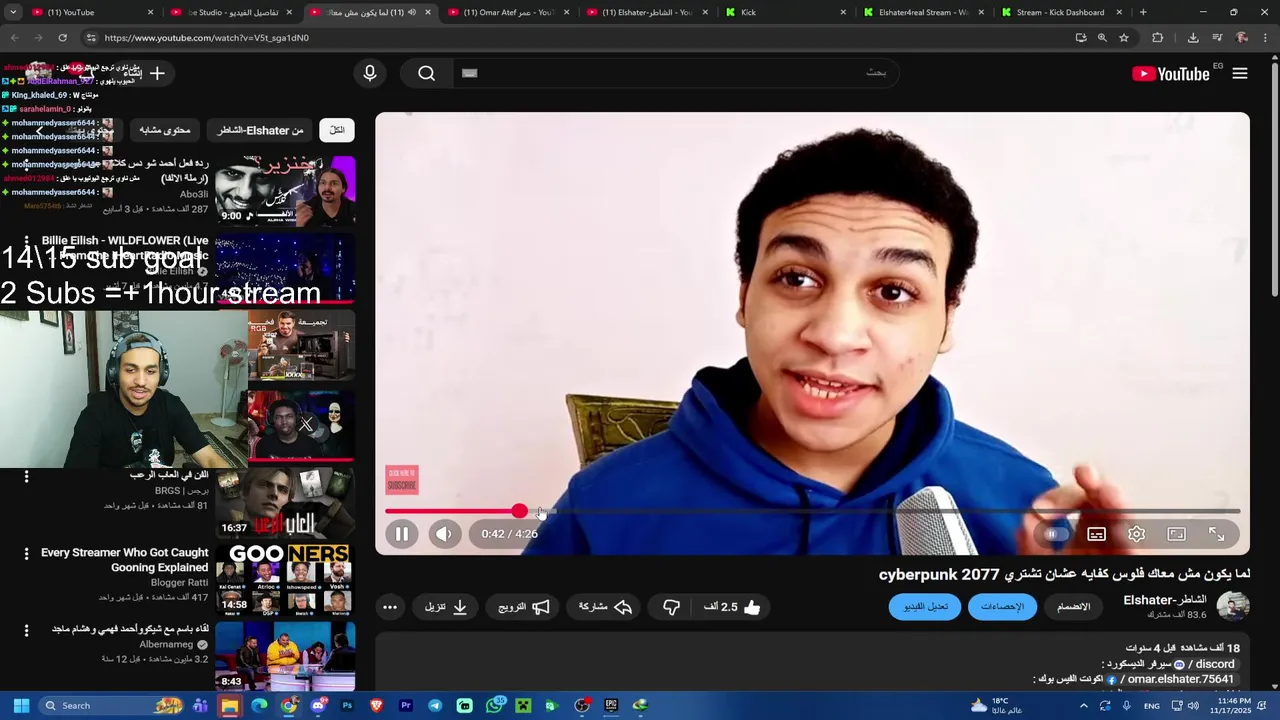Click the الترويج promote button

[524, 607]
